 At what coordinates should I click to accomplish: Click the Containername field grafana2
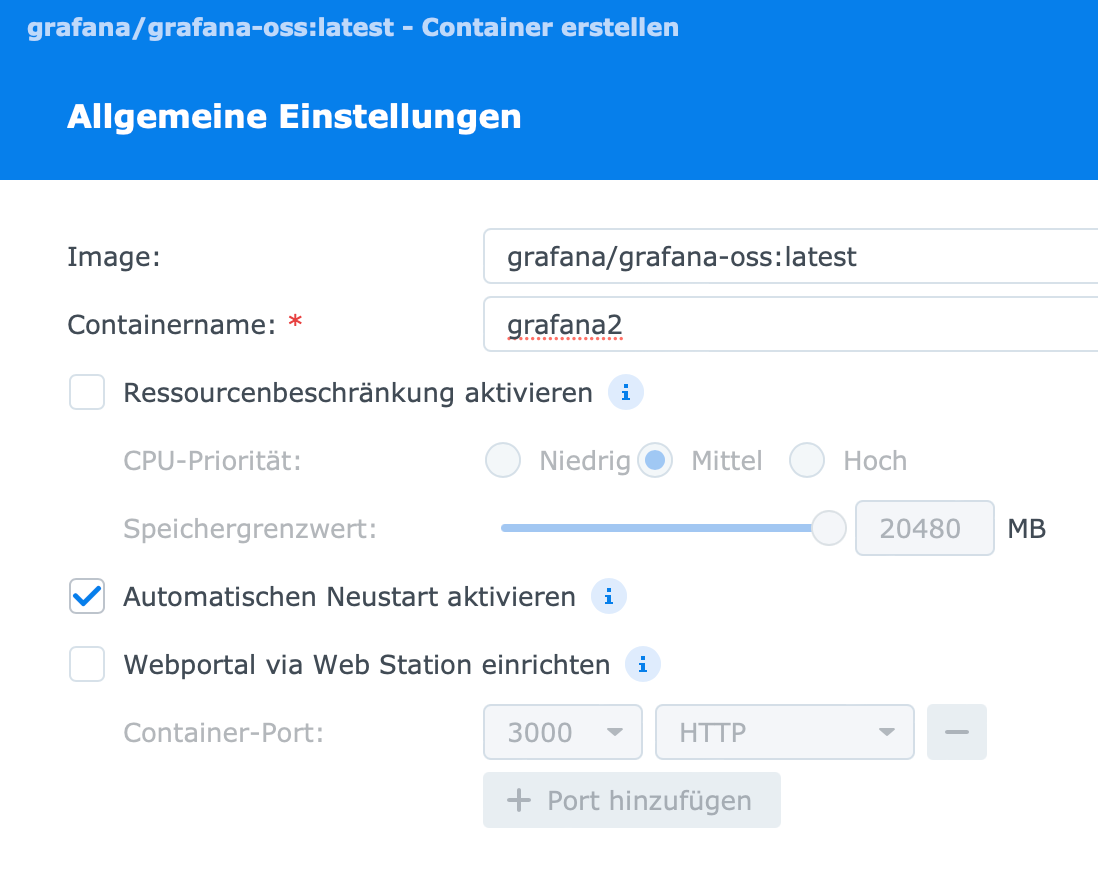pos(791,324)
